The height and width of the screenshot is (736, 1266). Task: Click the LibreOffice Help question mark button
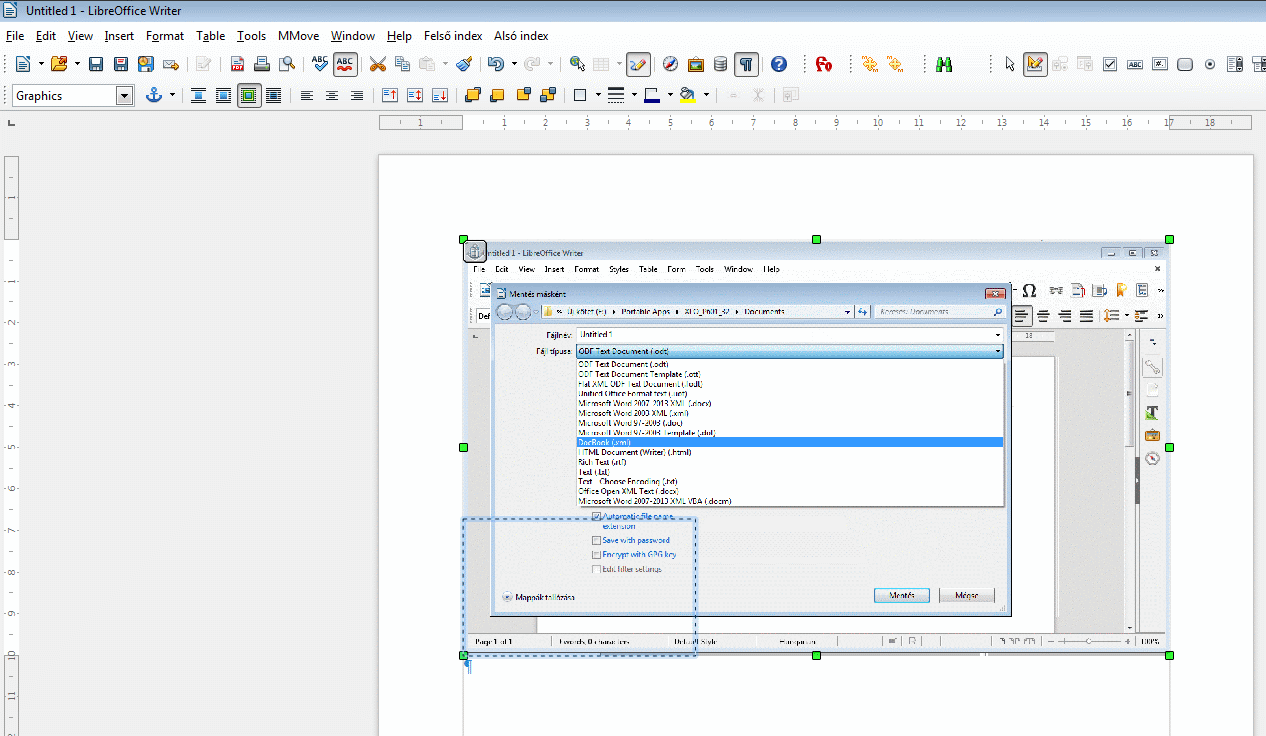pos(779,64)
